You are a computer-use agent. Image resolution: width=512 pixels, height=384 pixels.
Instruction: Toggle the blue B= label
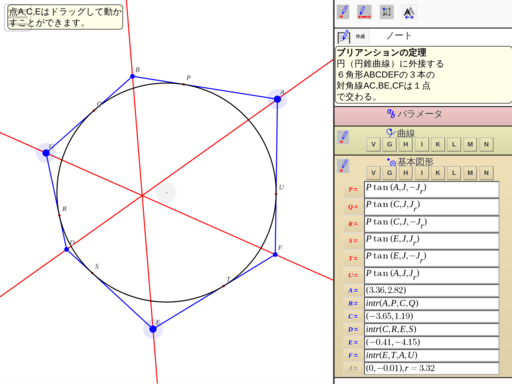pos(353,304)
